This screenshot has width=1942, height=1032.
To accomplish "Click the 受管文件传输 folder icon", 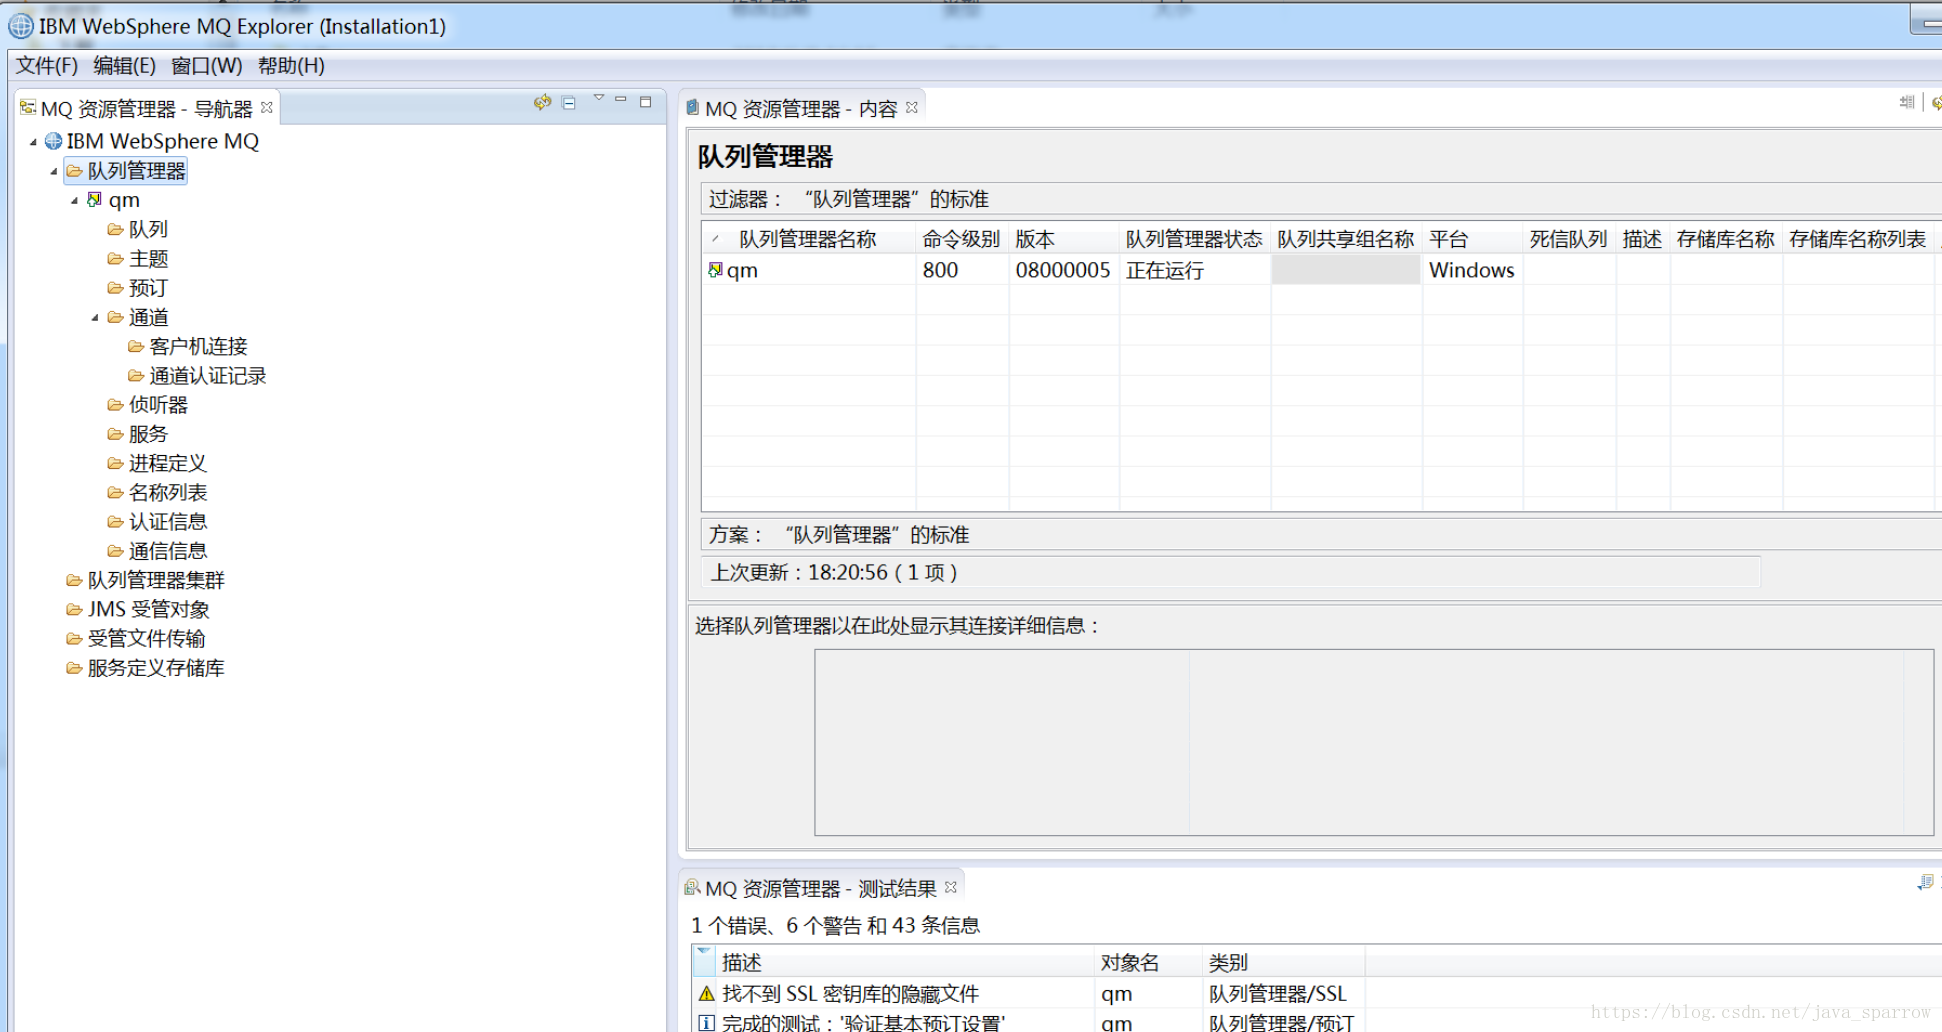I will [x=74, y=638].
